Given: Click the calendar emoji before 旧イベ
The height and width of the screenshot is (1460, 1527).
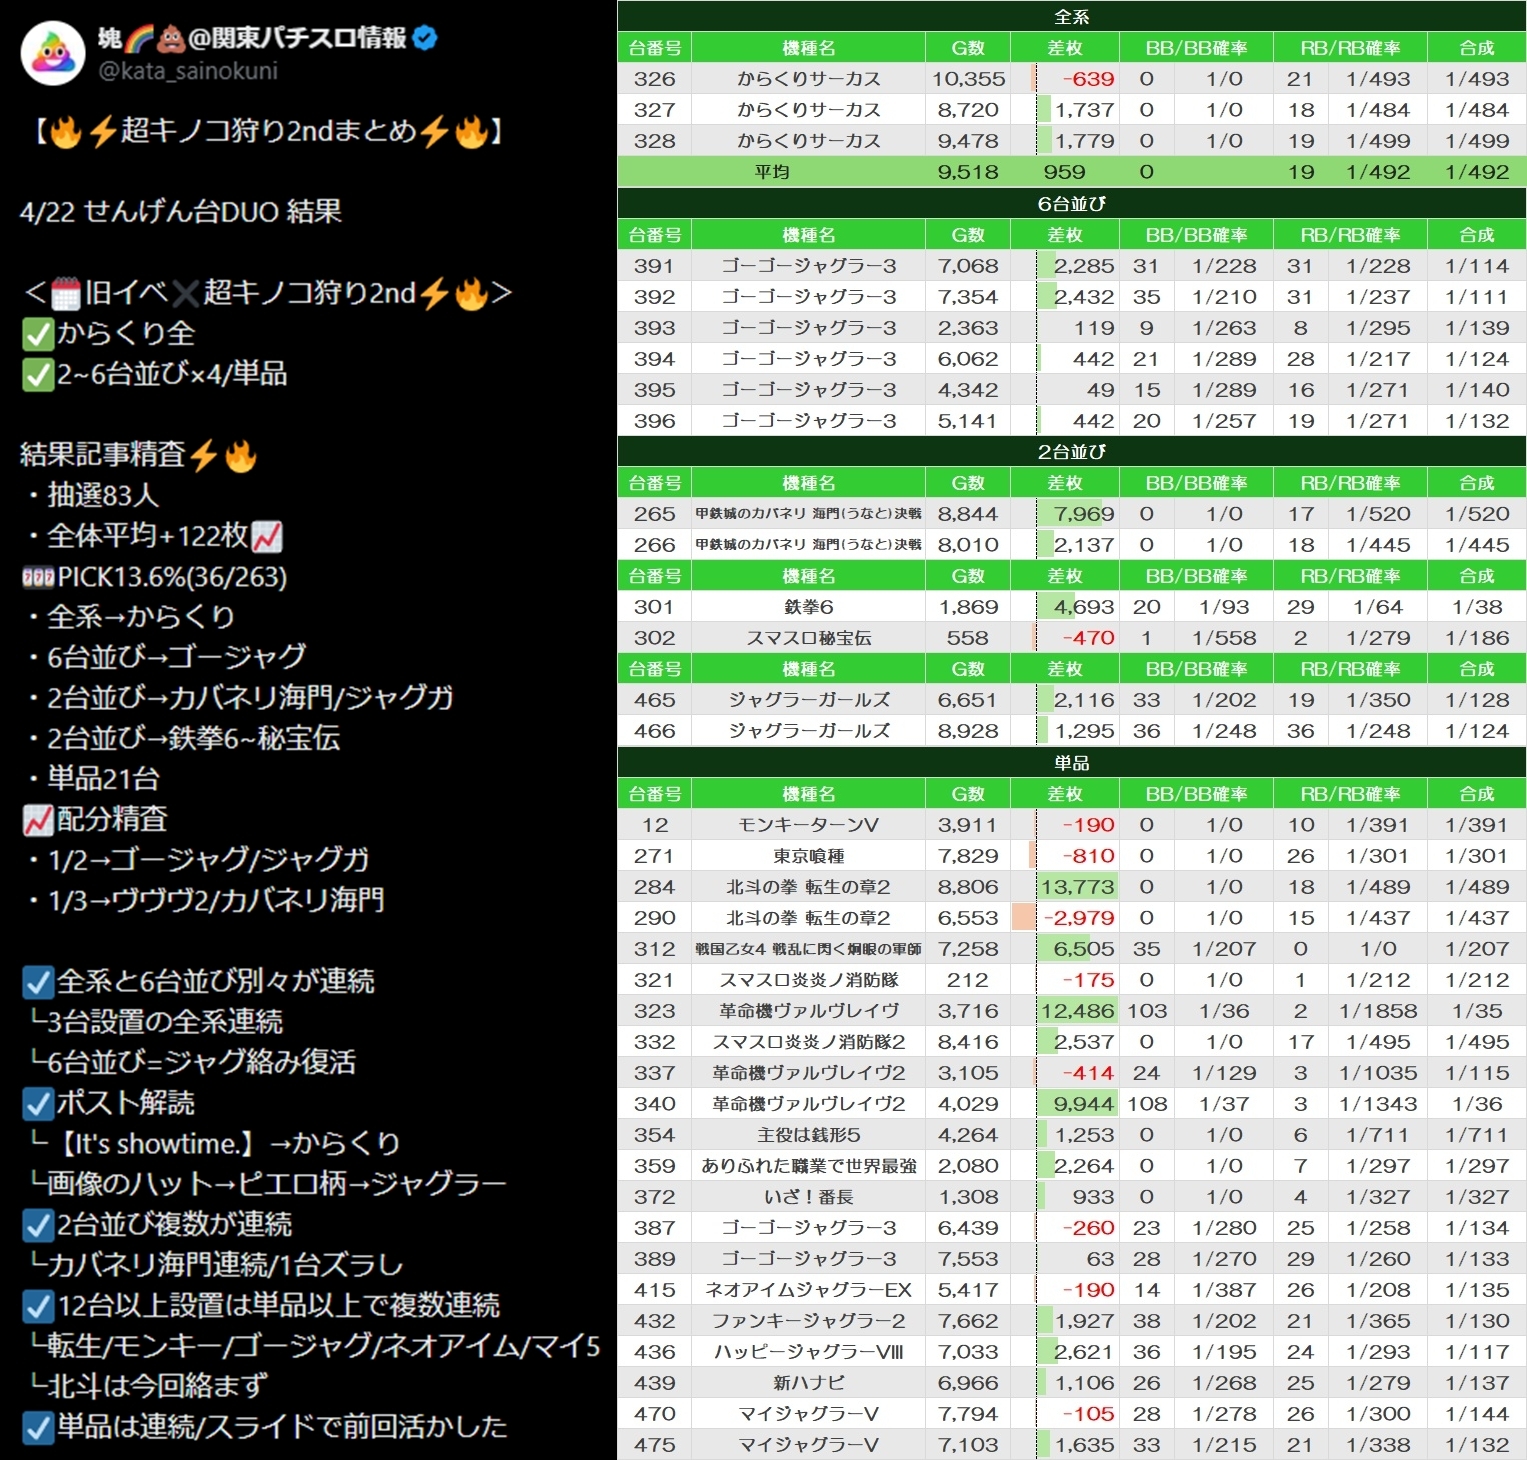Looking at the screenshot, I should point(66,293).
